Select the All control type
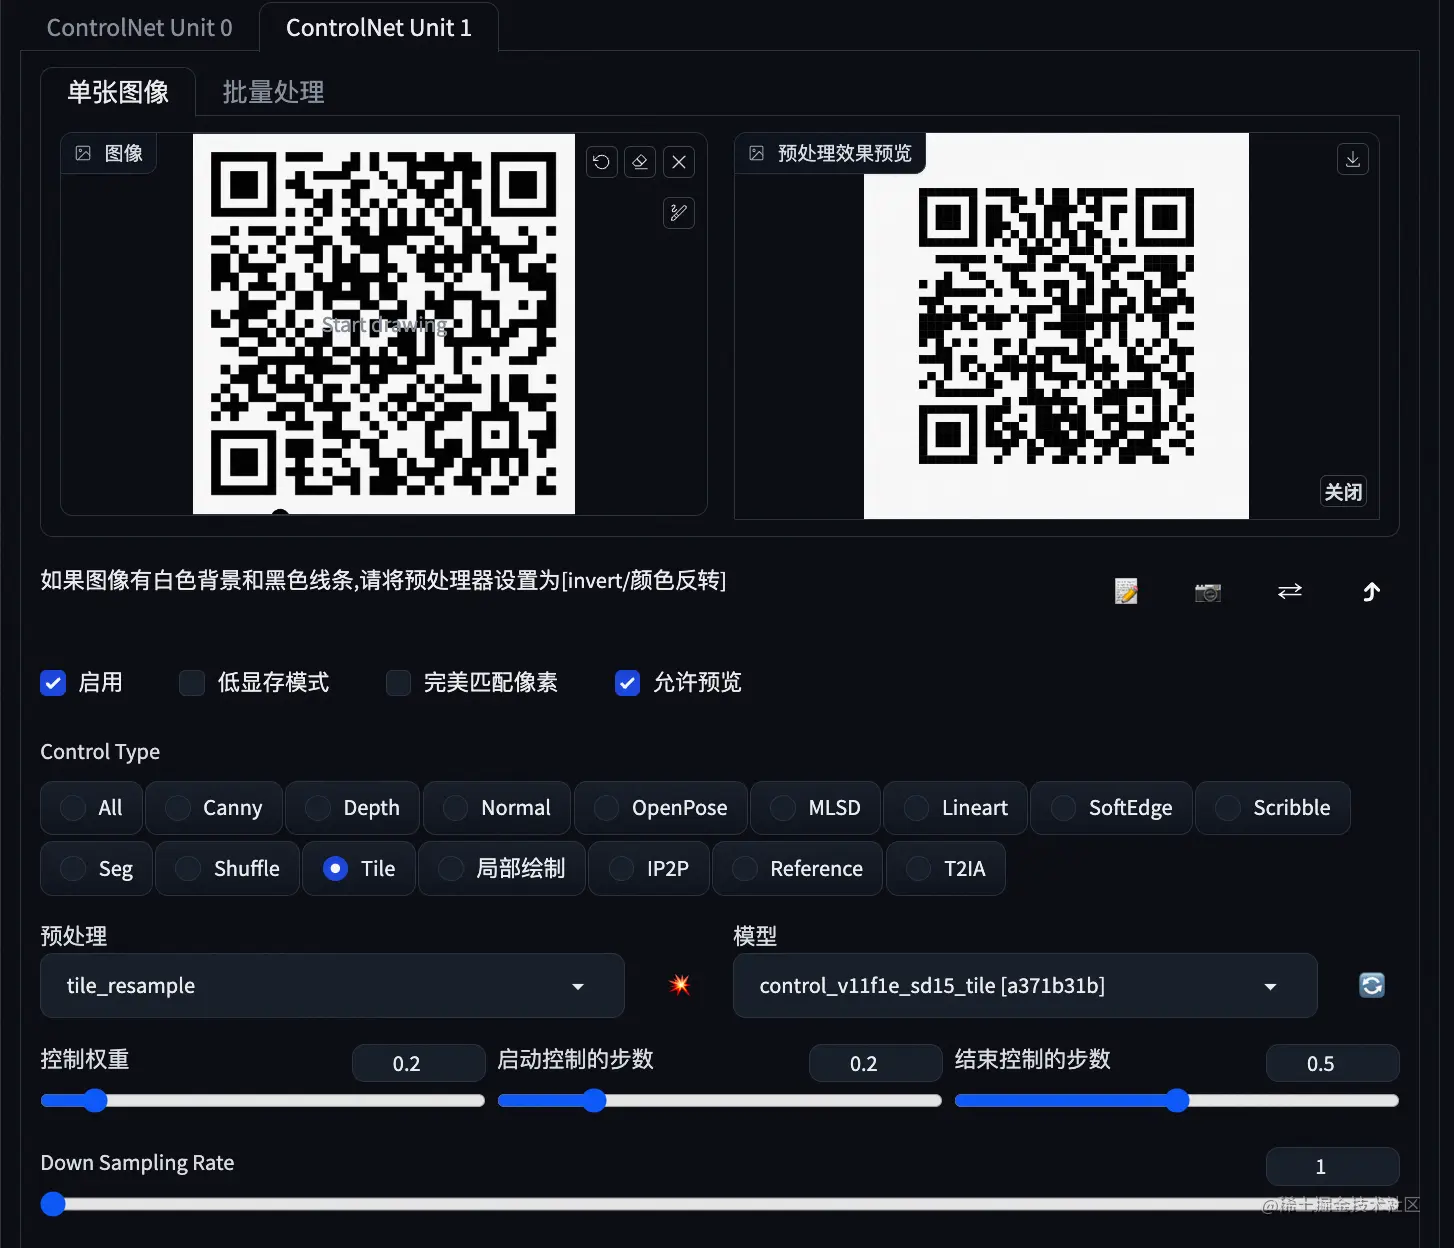1454x1248 pixels. [x=92, y=808]
